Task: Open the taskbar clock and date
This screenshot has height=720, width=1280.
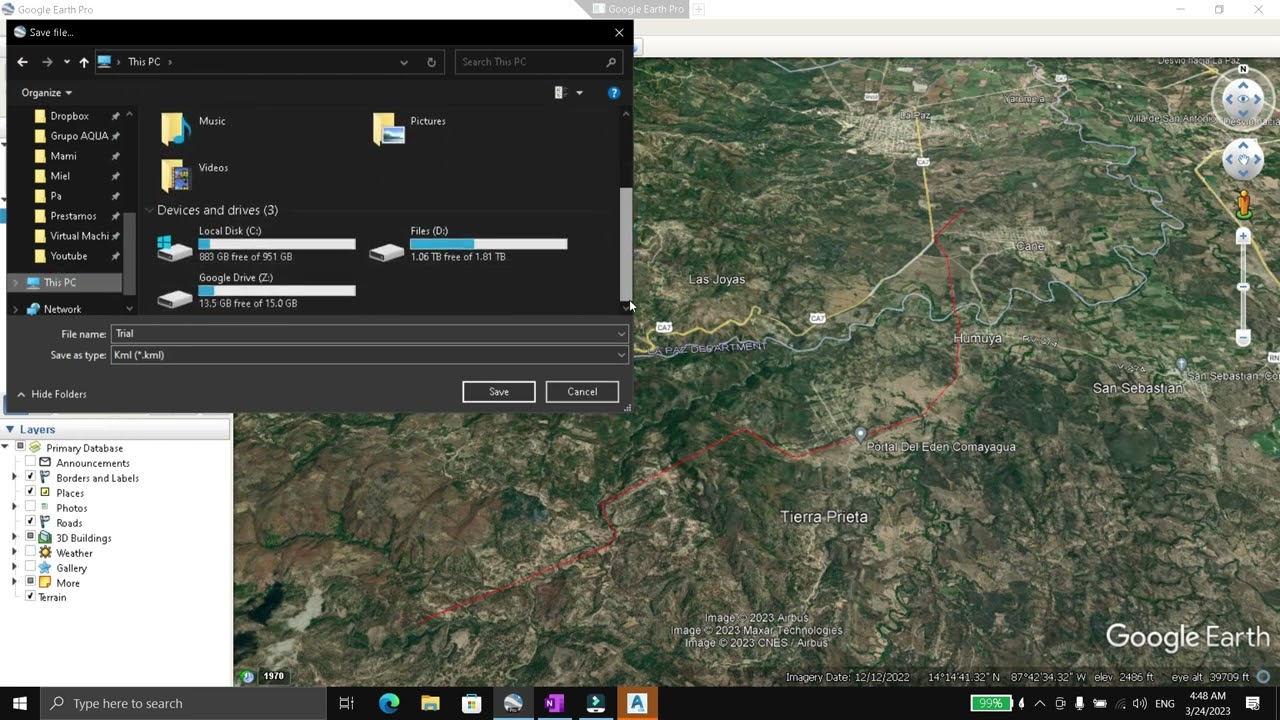Action: [x=1210, y=703]
